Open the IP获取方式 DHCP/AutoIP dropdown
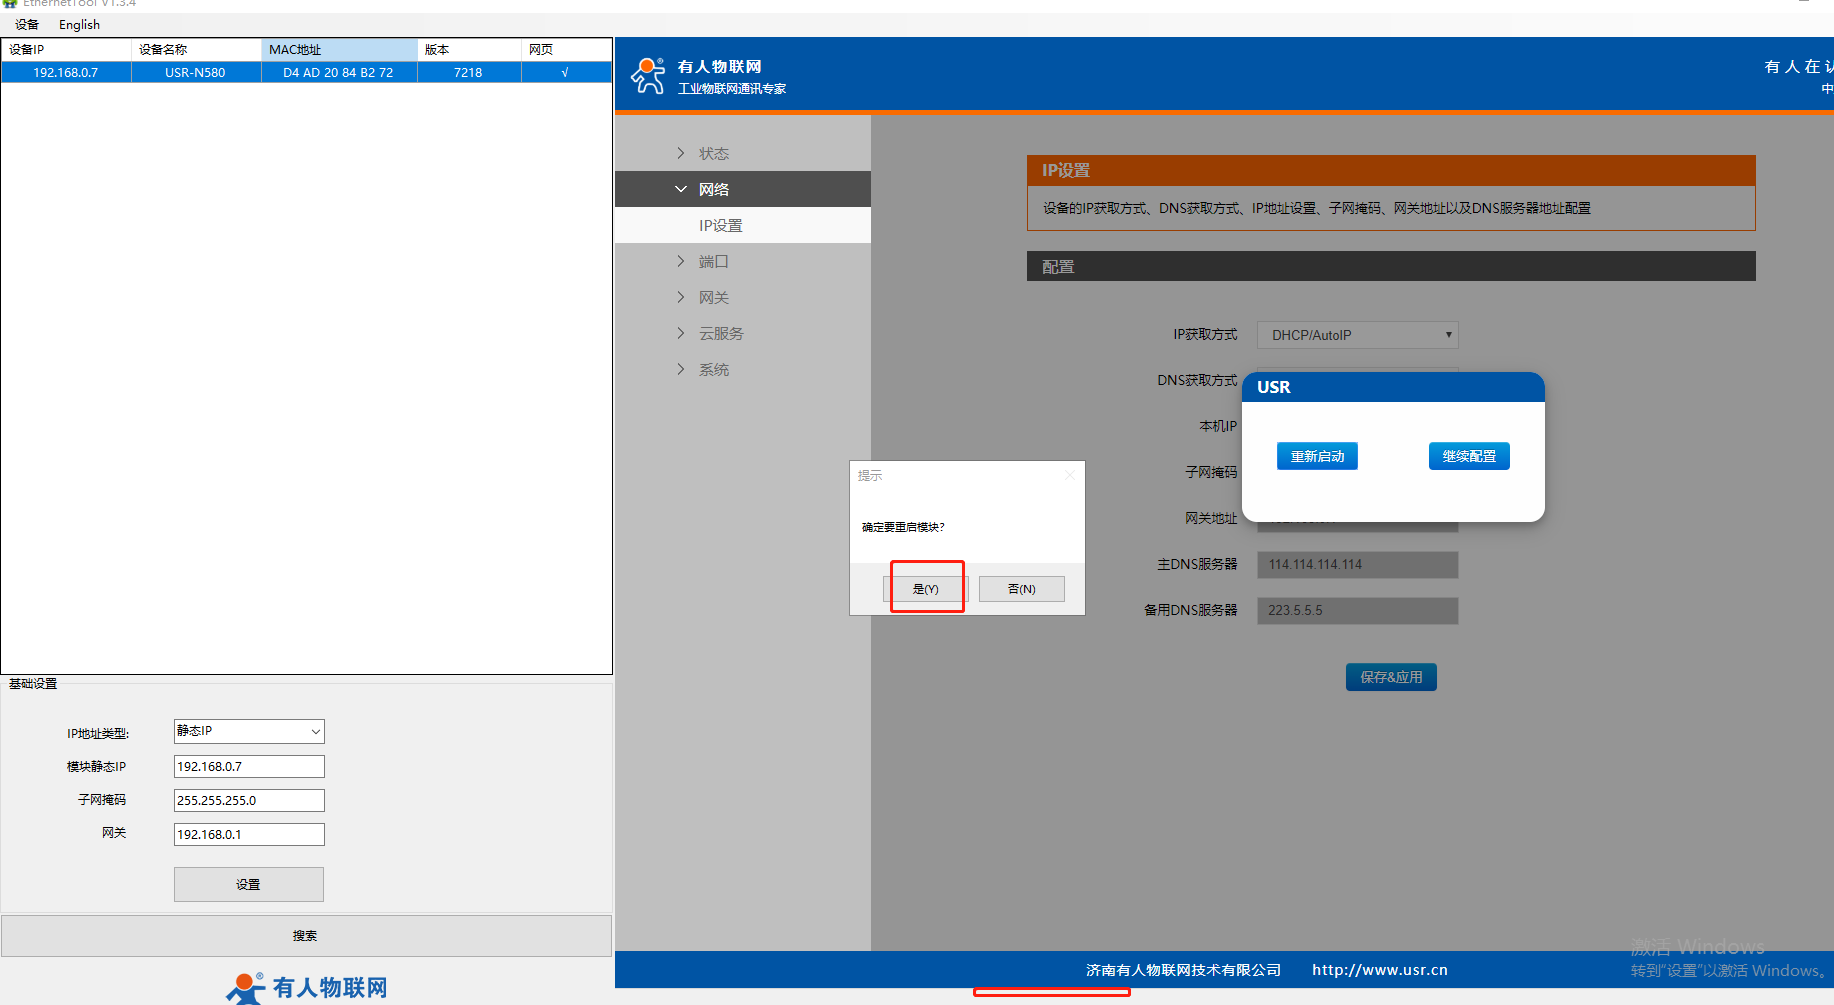 coord(1357,335)
